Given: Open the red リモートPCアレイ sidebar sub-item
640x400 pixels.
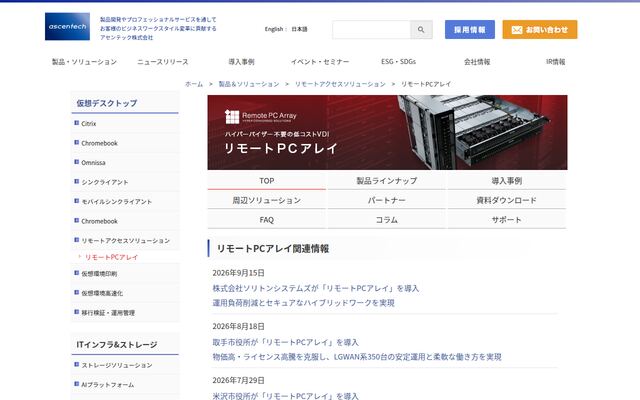Looking at the screenshot, I should pos(111,257).
